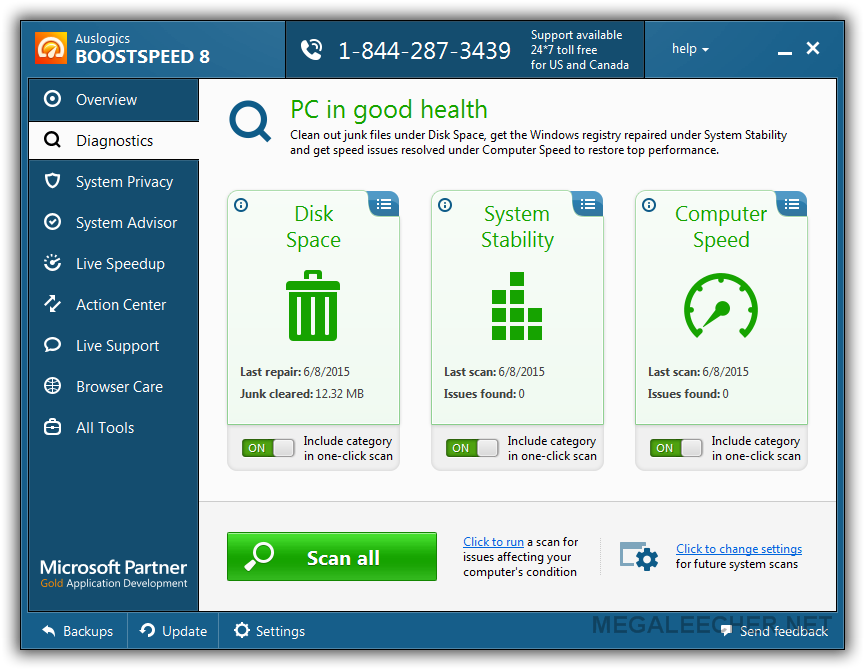Close the BoostSpeed window
Screen dimensions: 865x670
tap(813, 48)
